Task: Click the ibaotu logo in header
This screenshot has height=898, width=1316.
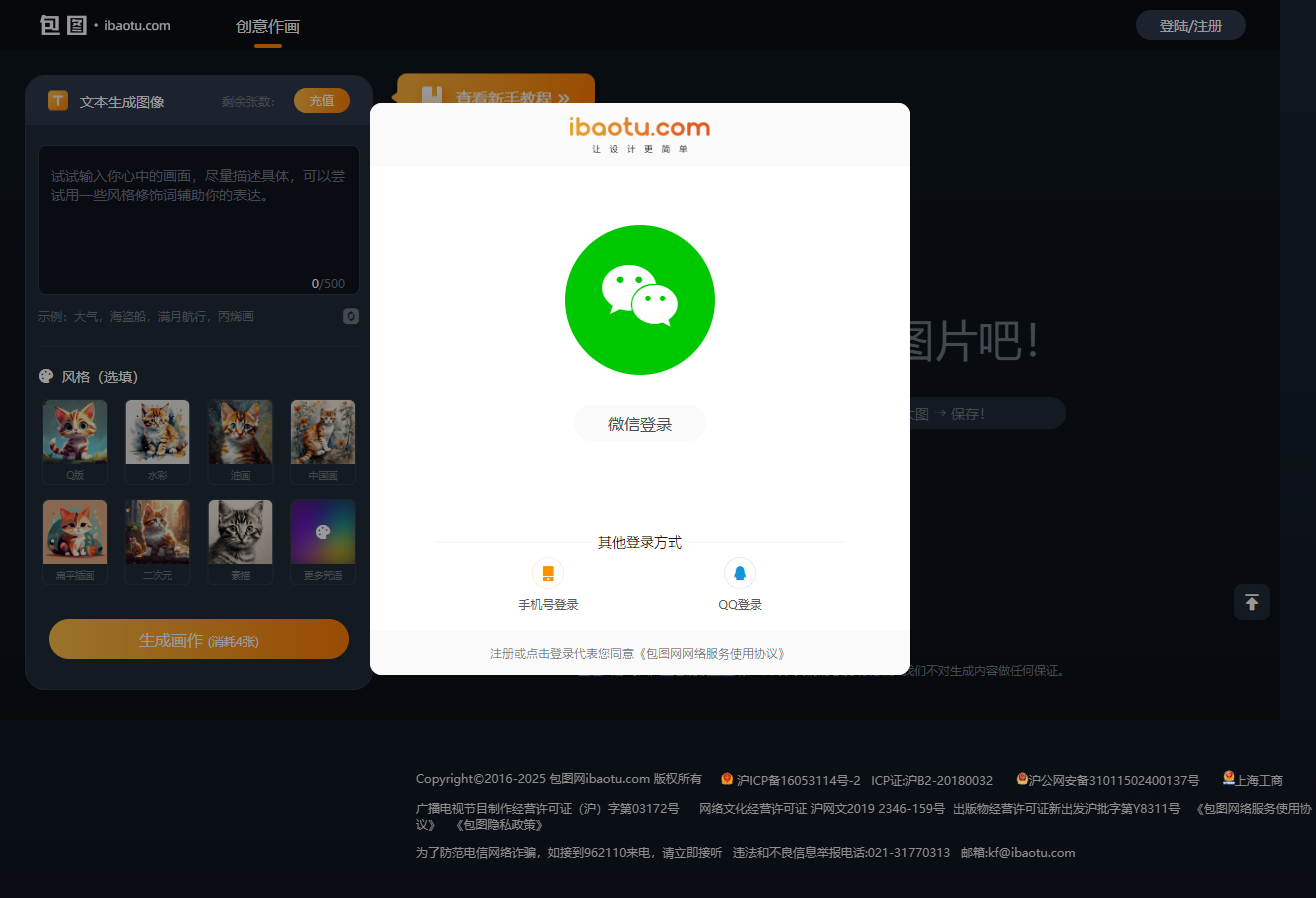Action: point(105,25)
